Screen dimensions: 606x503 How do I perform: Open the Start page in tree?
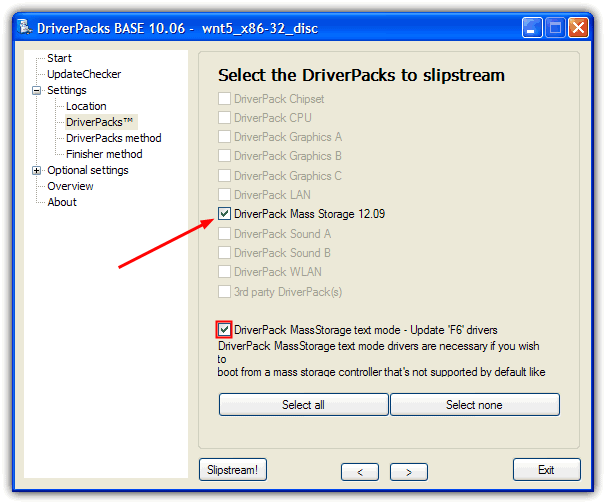(59, 58)
